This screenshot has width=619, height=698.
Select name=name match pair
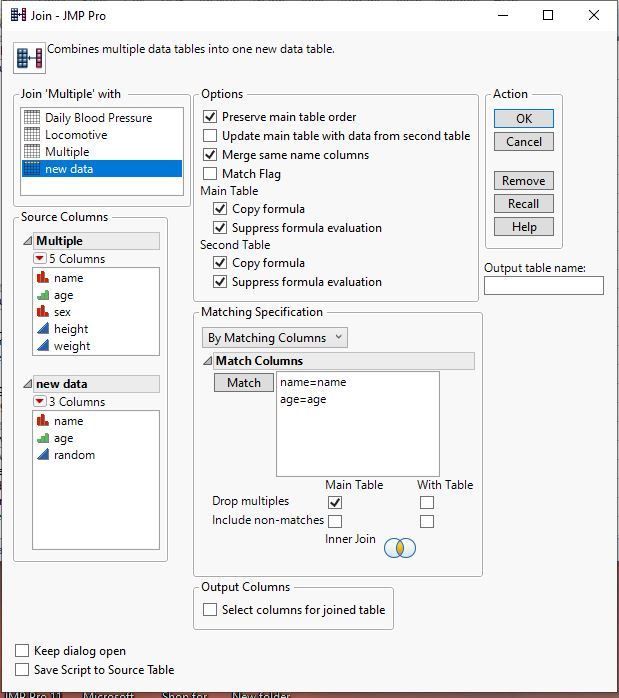click(x=313, y=382)
